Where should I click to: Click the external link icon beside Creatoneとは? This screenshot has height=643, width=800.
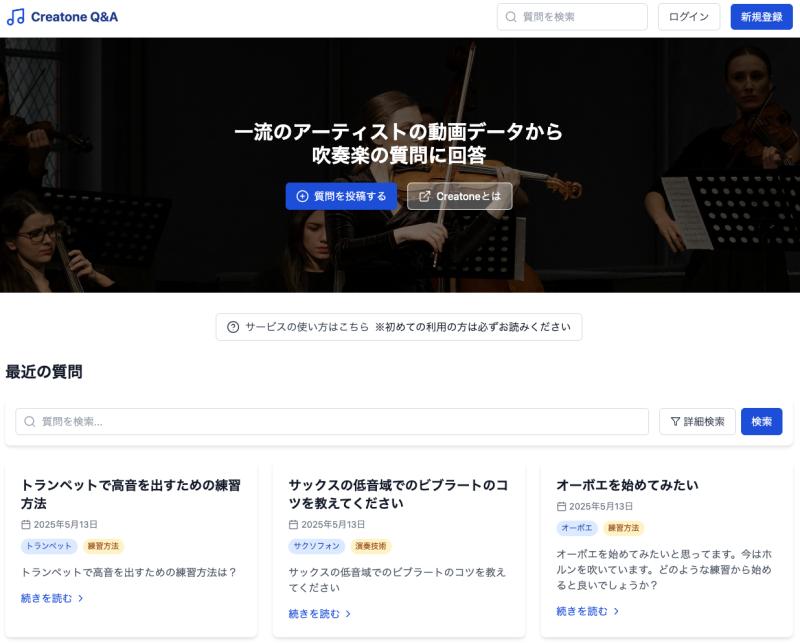point(424,196)
